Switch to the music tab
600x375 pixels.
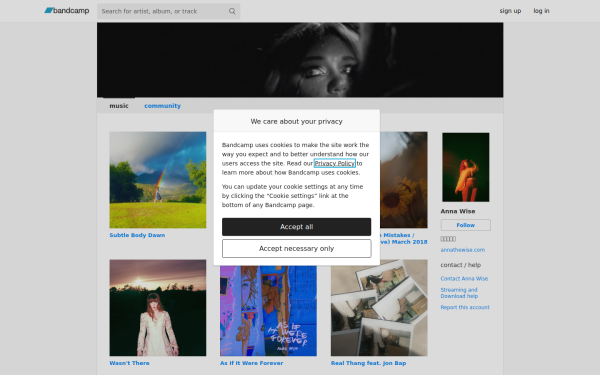(119, 106)
